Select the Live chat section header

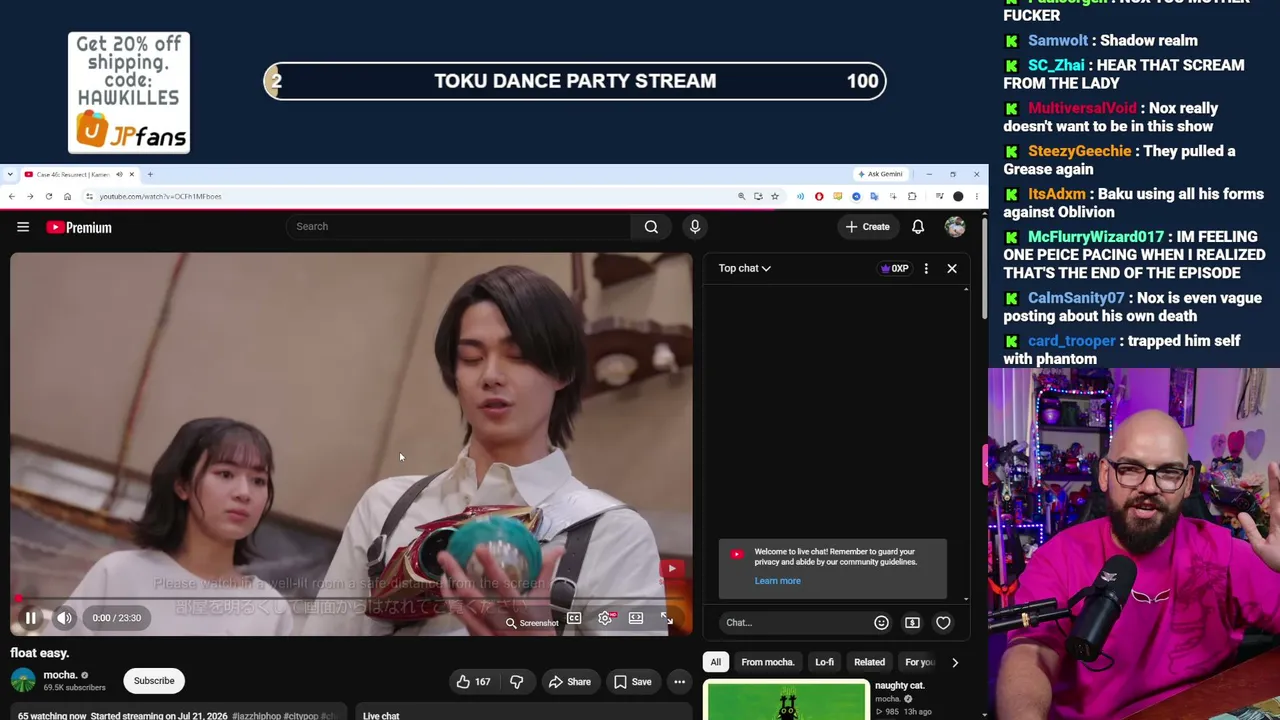coord(381,715)
